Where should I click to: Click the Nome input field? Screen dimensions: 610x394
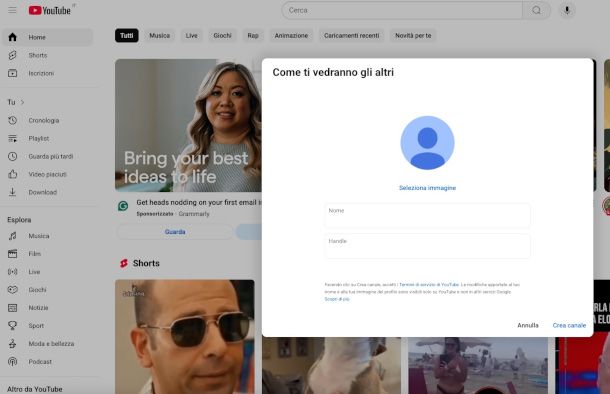coord(427,216)
